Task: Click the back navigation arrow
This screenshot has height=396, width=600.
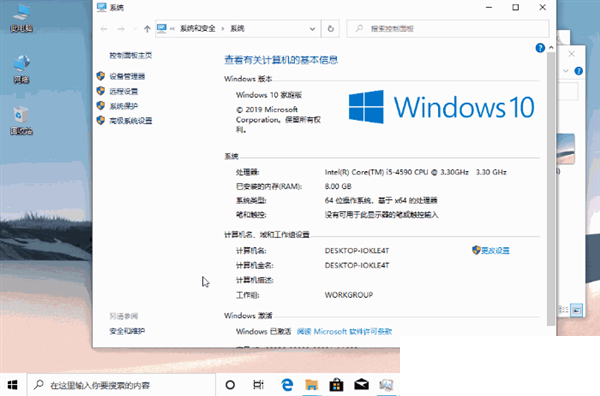Action: coord(104,29)
